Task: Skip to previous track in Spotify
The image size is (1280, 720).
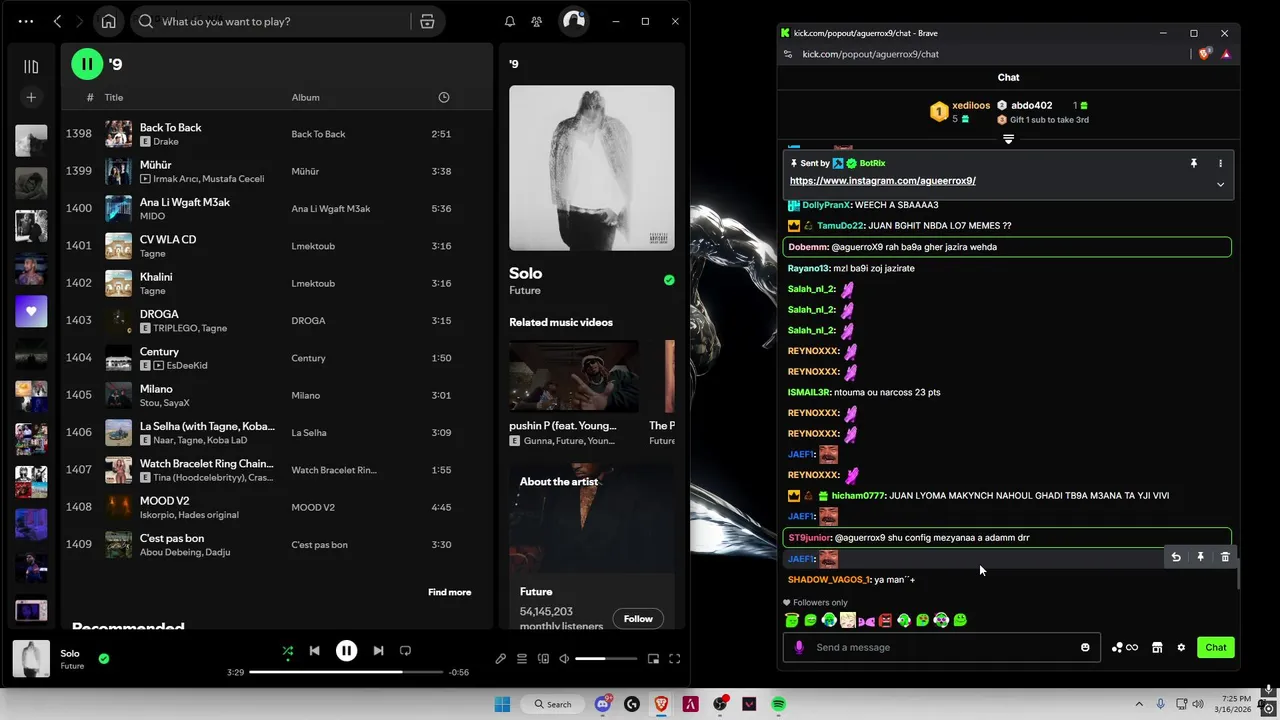Action: pos(314,650)
